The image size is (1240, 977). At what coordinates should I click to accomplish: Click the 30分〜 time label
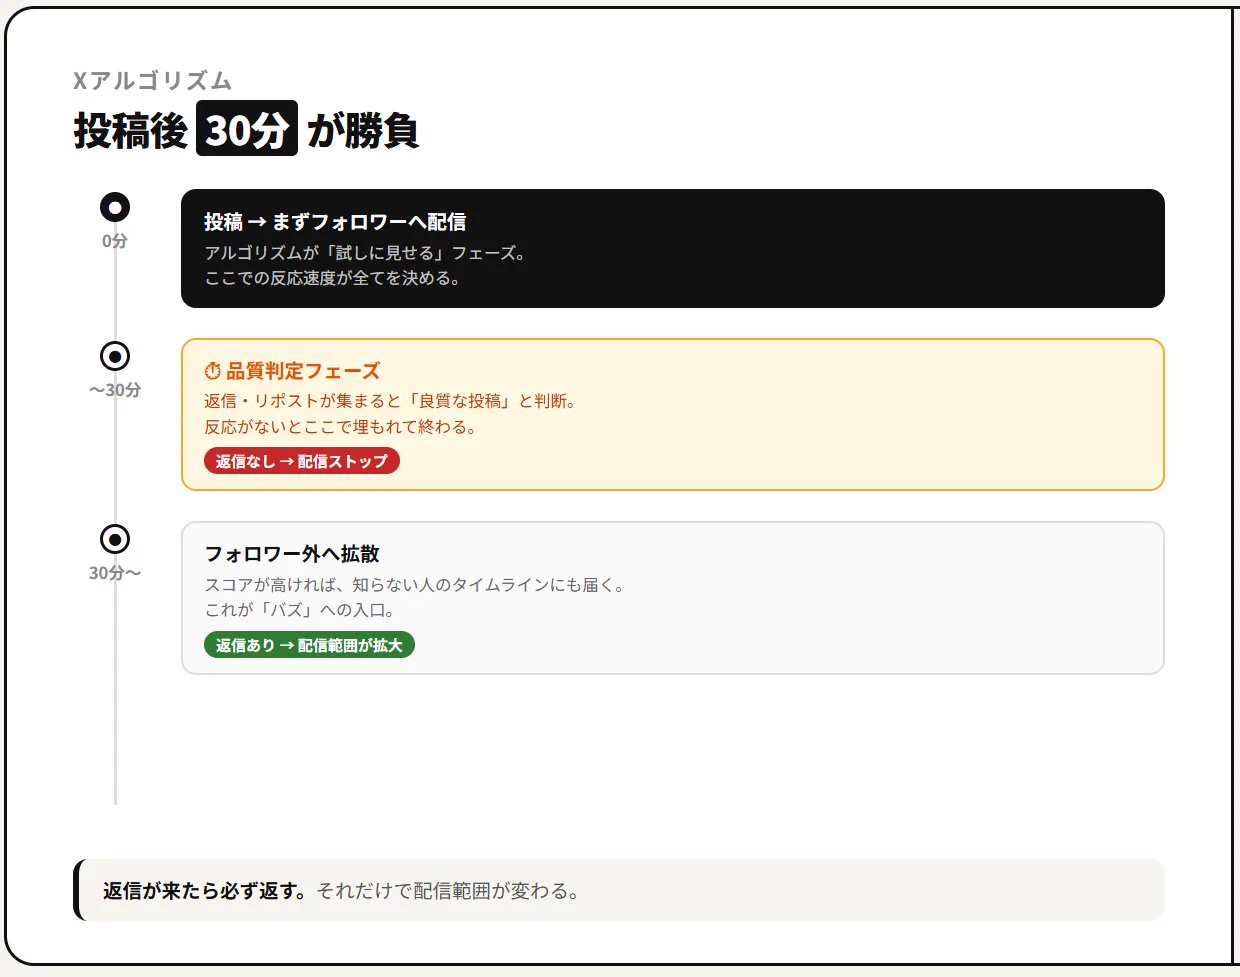pos(115,573)
